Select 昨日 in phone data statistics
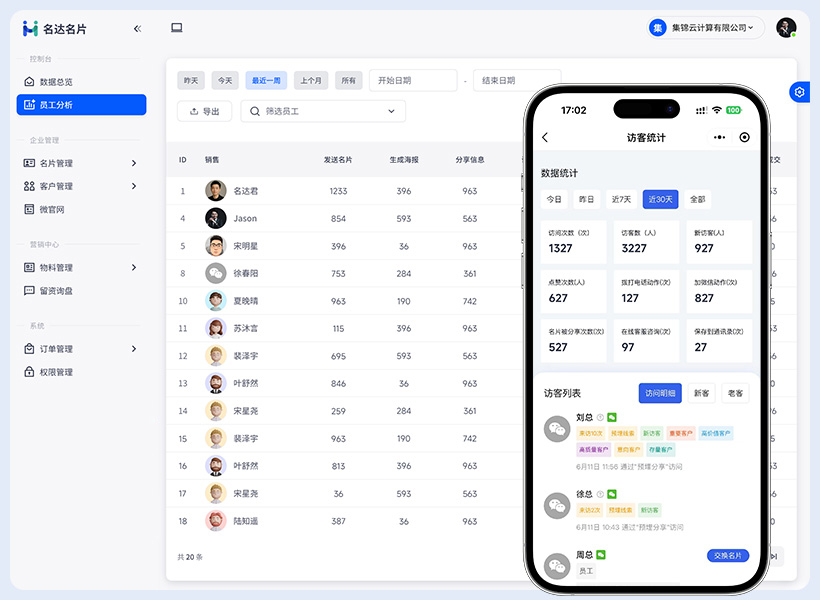820x600 pixels. point(587,199)
